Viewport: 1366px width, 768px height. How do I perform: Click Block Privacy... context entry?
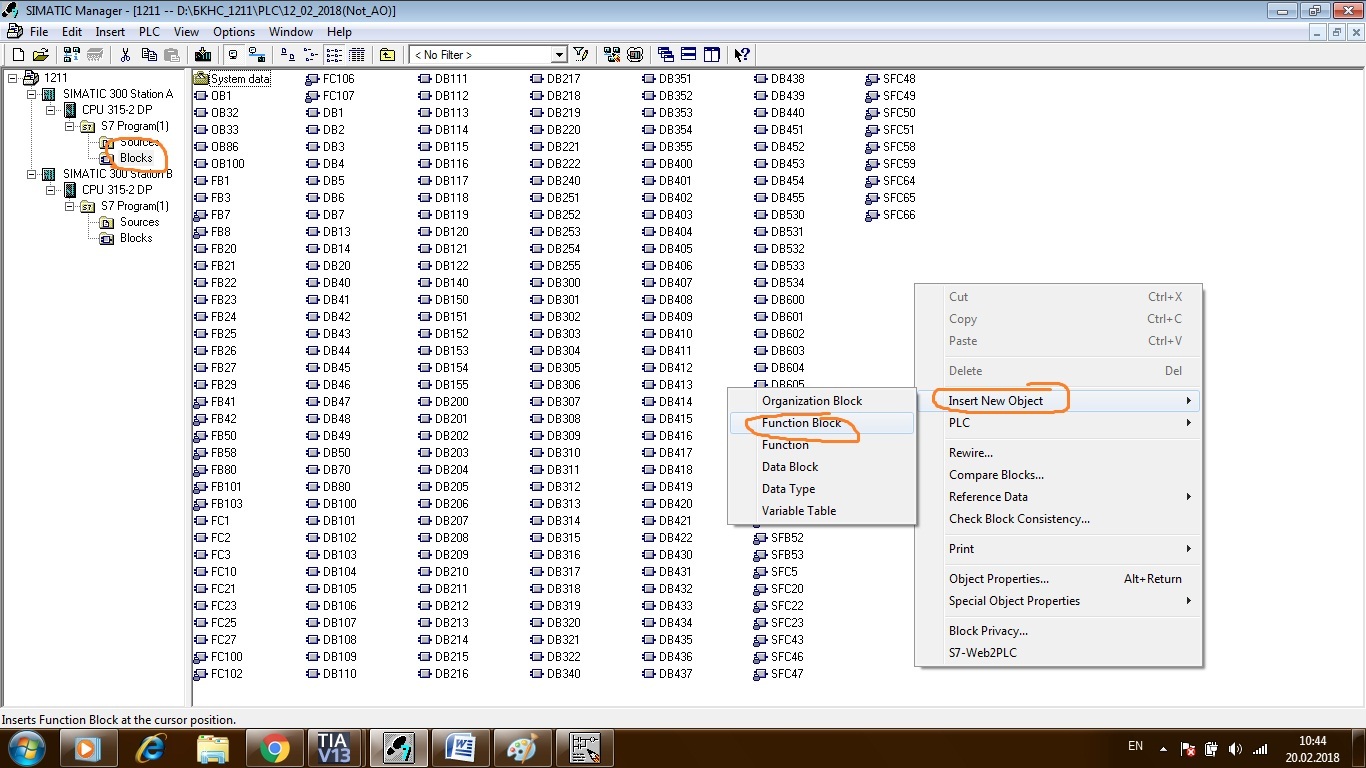click(1059, 631)
